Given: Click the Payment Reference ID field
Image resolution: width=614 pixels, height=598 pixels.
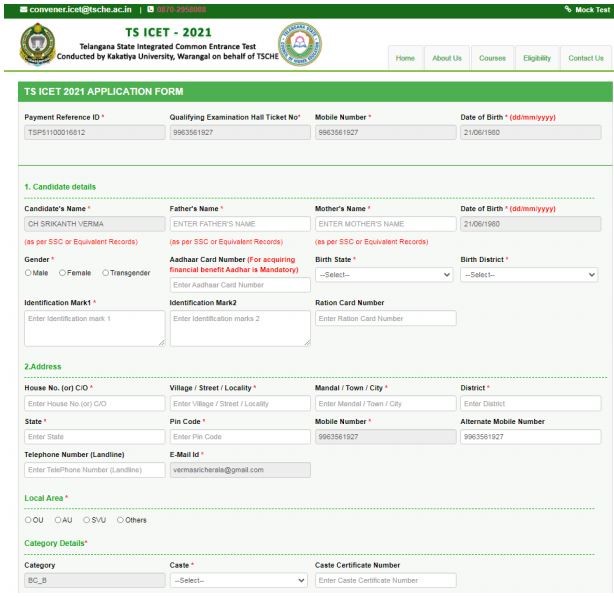Looking at the screenshot, I should click(x=95, y=132).
